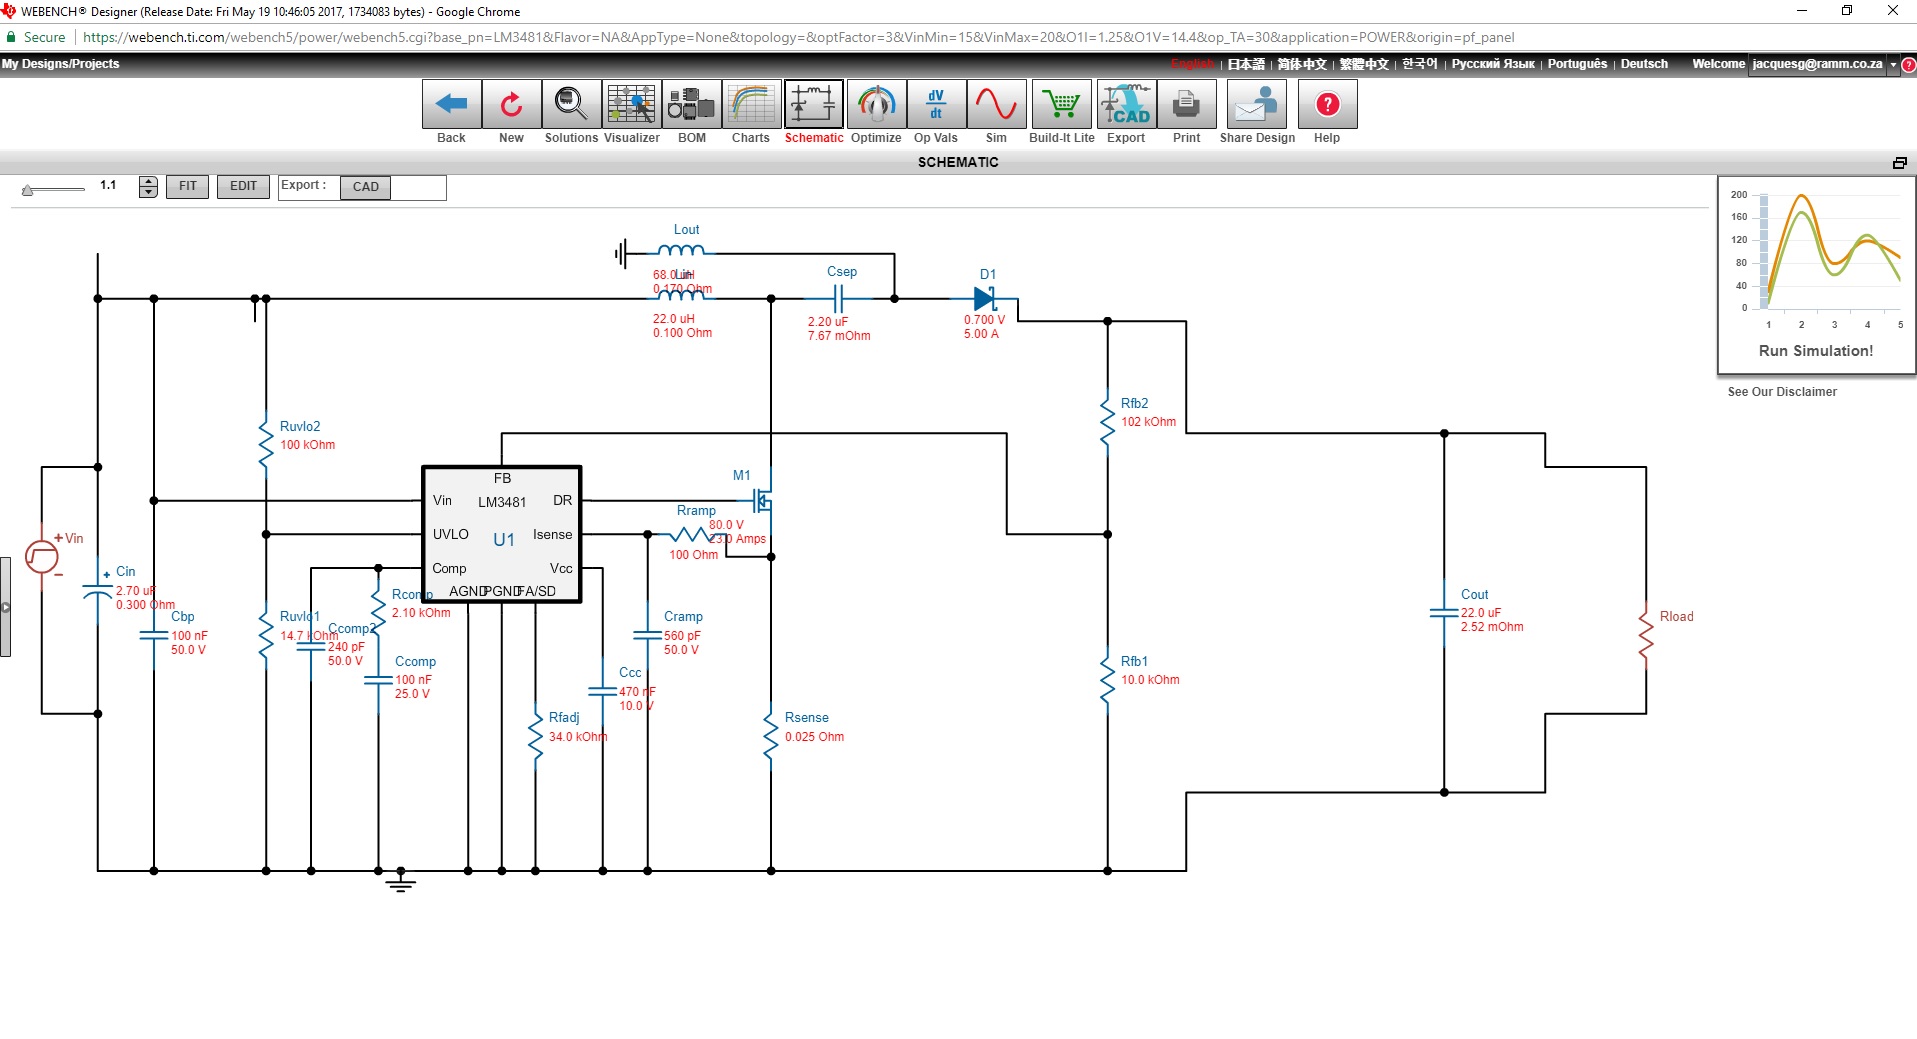The height and width of the screenshot is (1039, 1917).
Task: Open My Designs/Projects menu
Action: [x=60, y=64]
